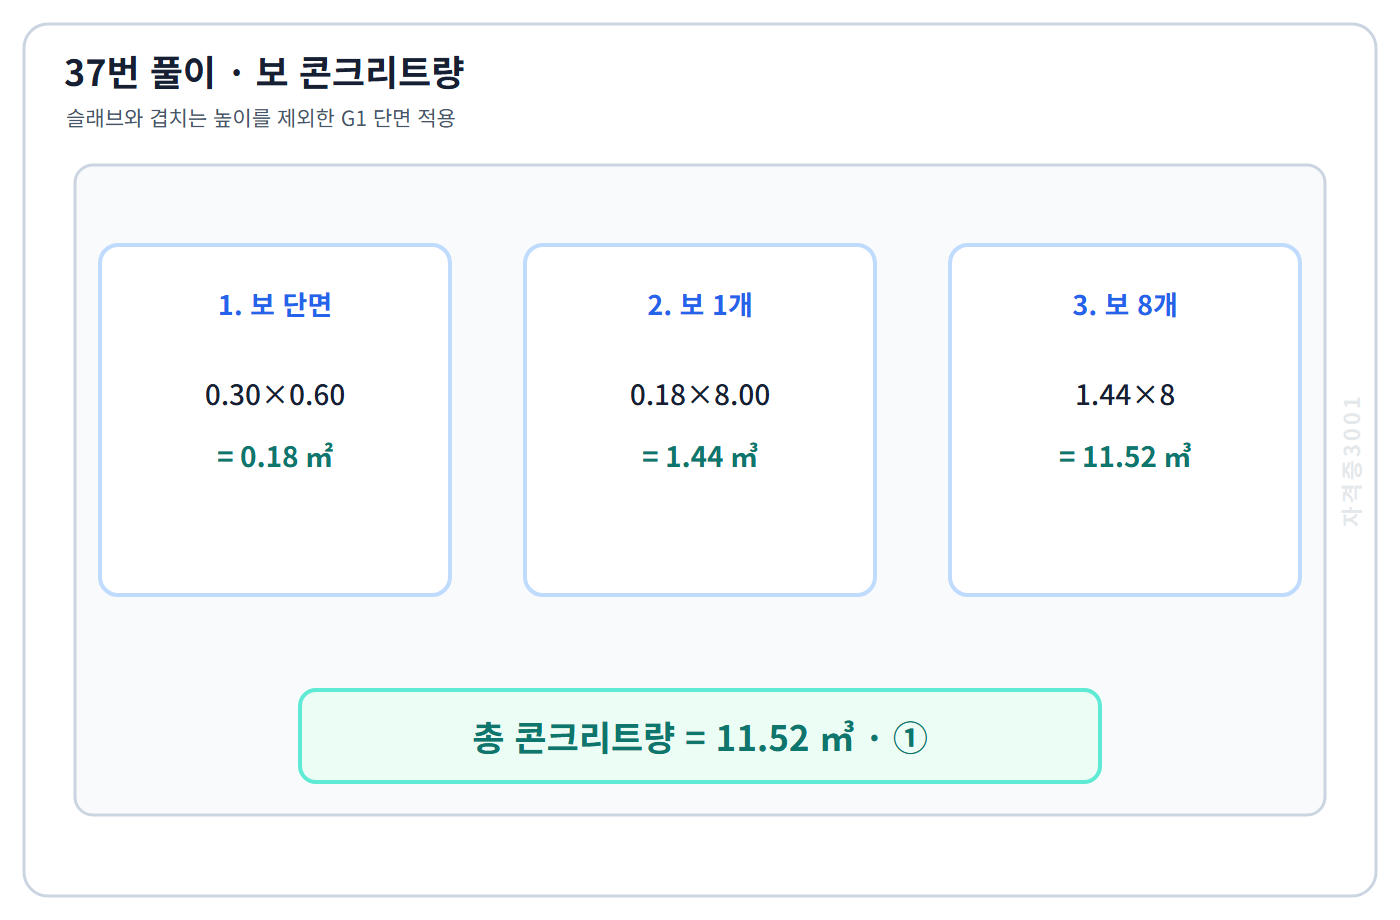Click the text 총 콘크리트량 in the green box
Image resolution: width=1400 pixels, height=920 pixels.
(x=574, y=738)
